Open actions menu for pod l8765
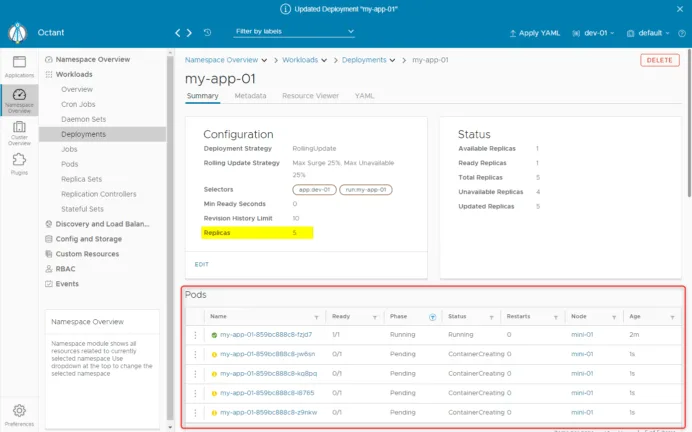Screen dimensions: 692x432 coord(196,393)
